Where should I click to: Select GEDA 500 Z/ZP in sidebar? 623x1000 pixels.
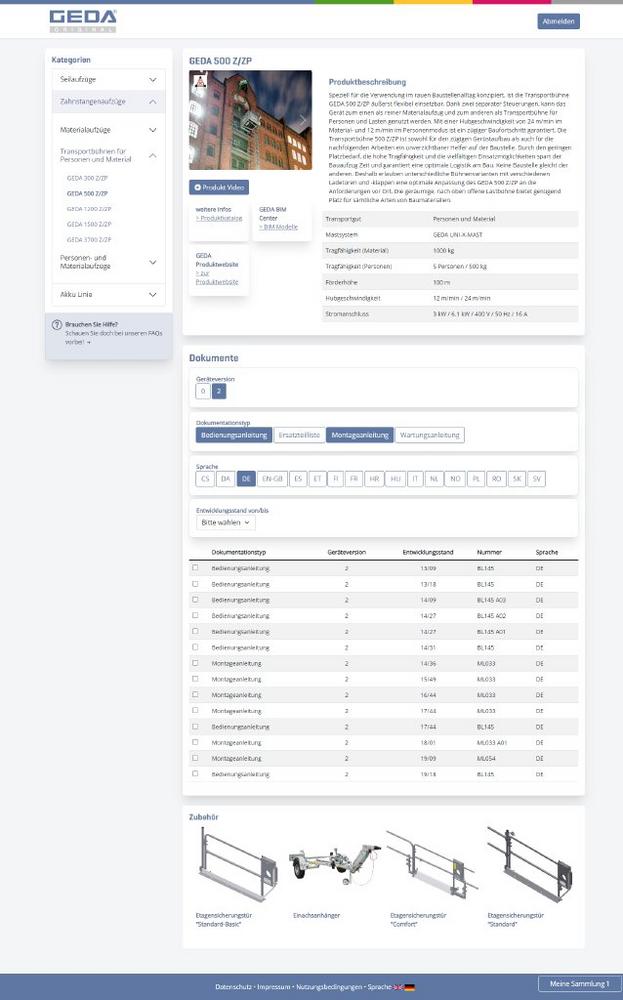point(87,193)
